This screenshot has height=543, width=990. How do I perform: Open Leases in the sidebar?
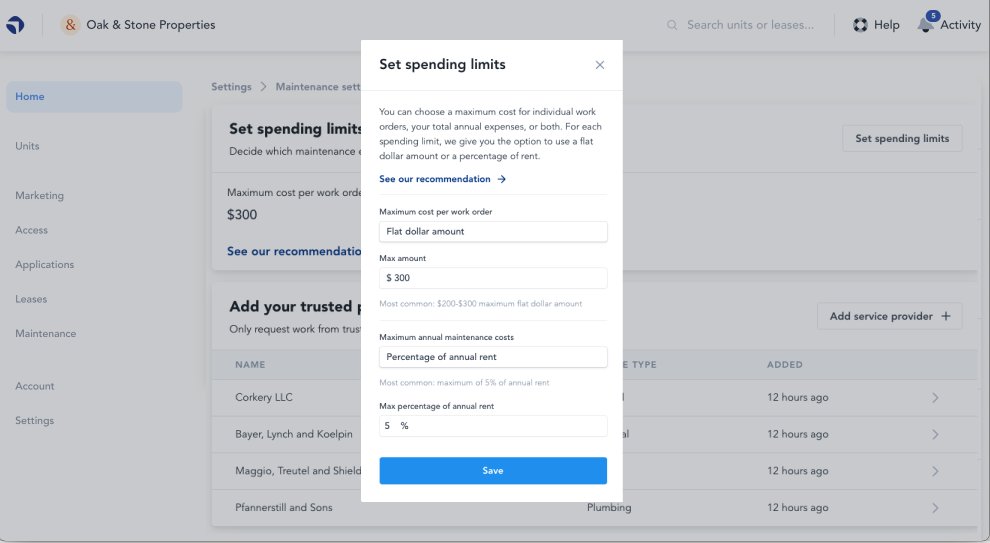coord(31,299)
